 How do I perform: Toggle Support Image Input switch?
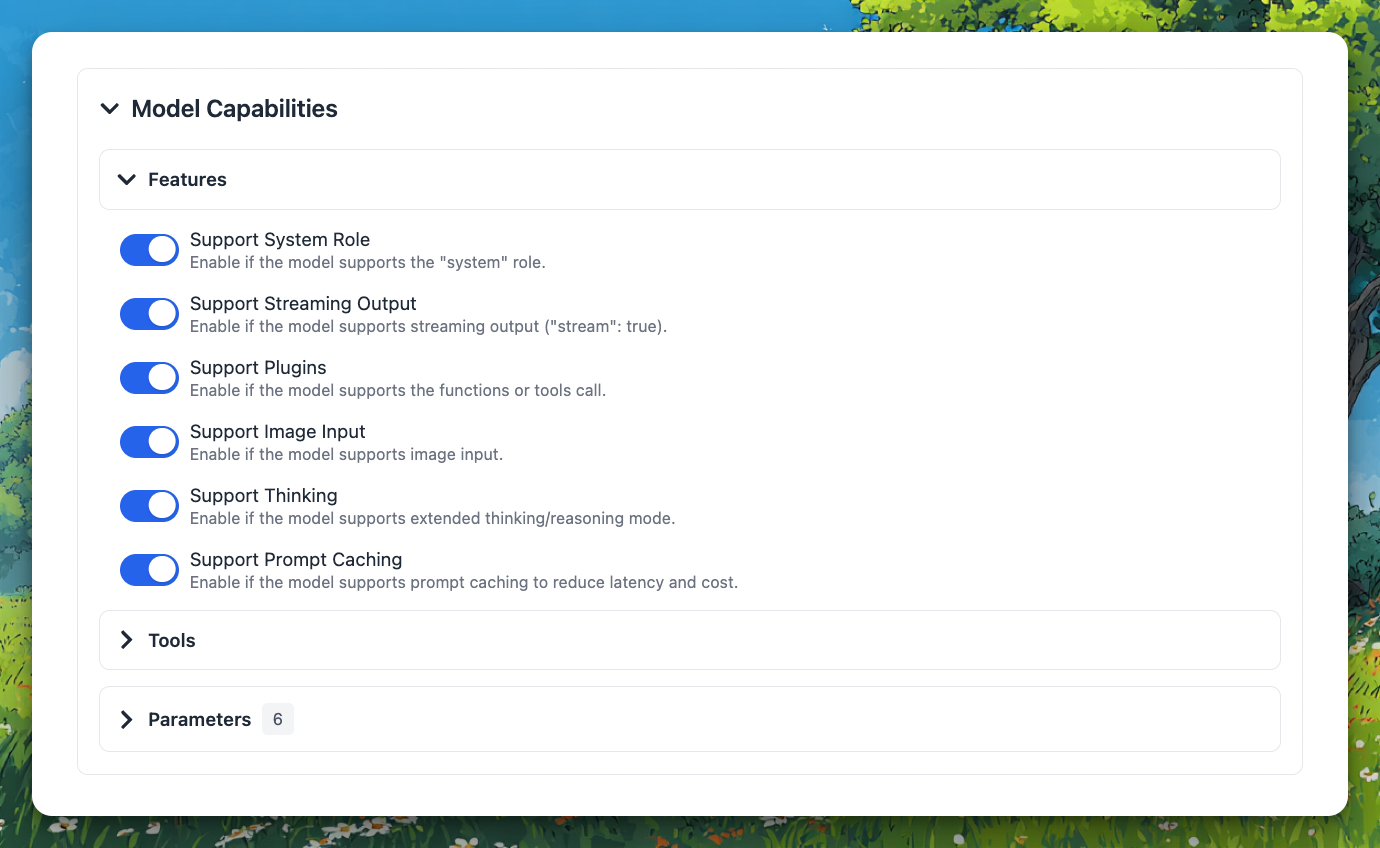(x=149, y=442)
